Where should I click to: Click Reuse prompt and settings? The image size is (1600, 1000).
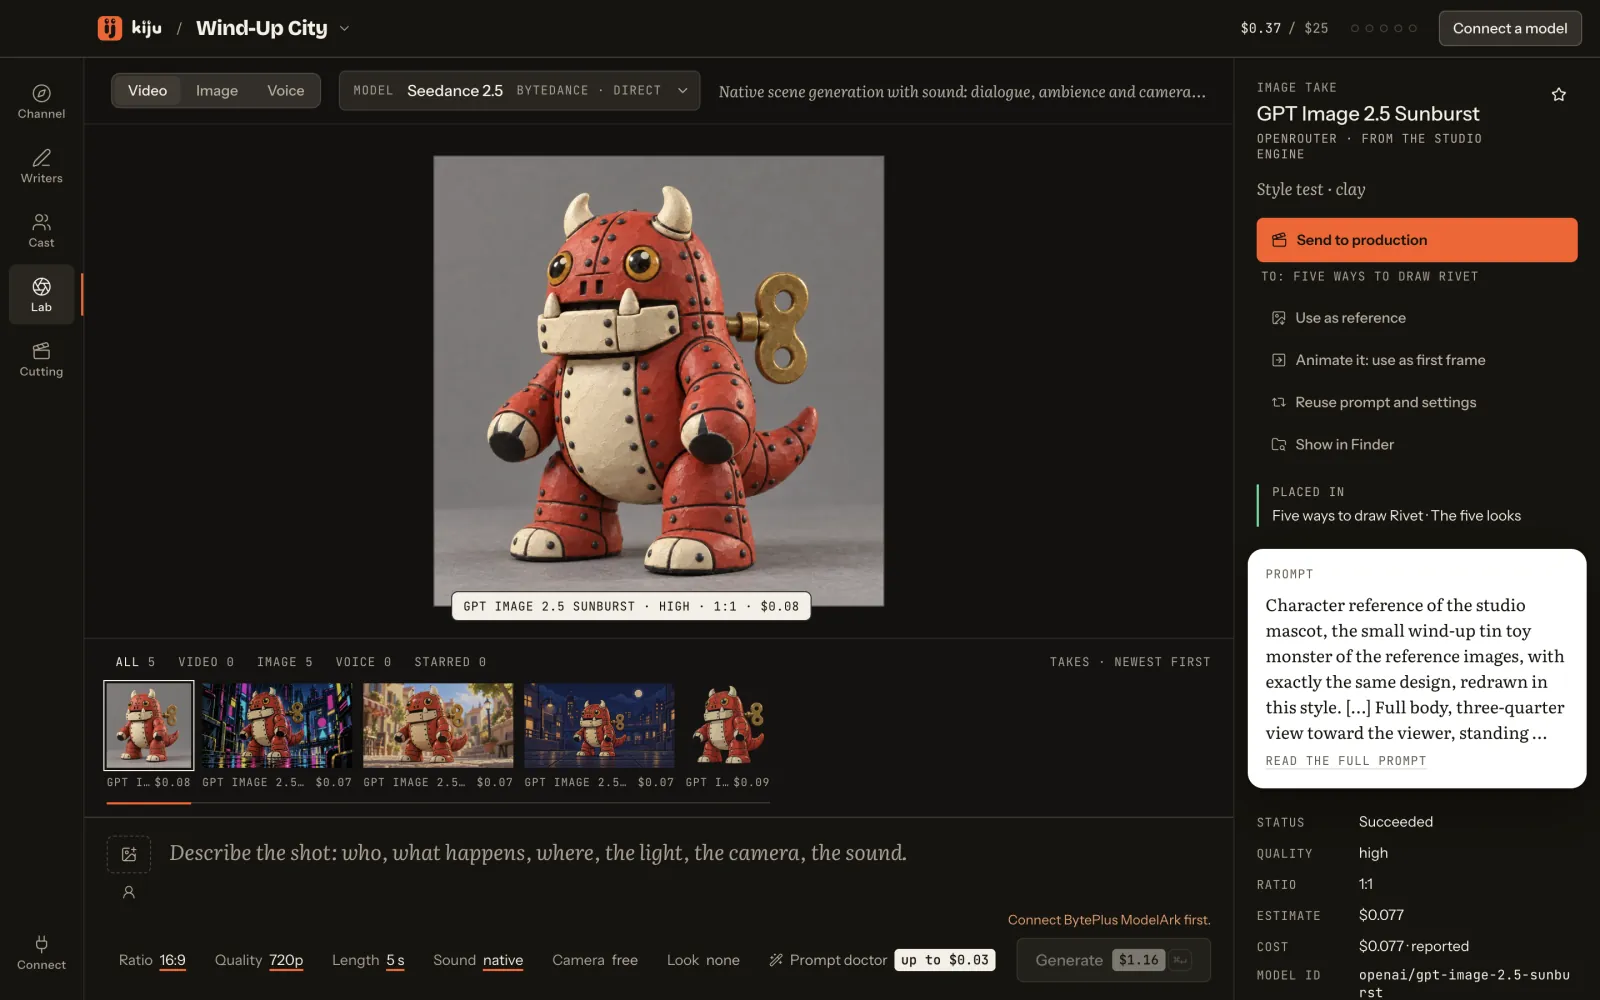coord(1416,402)
